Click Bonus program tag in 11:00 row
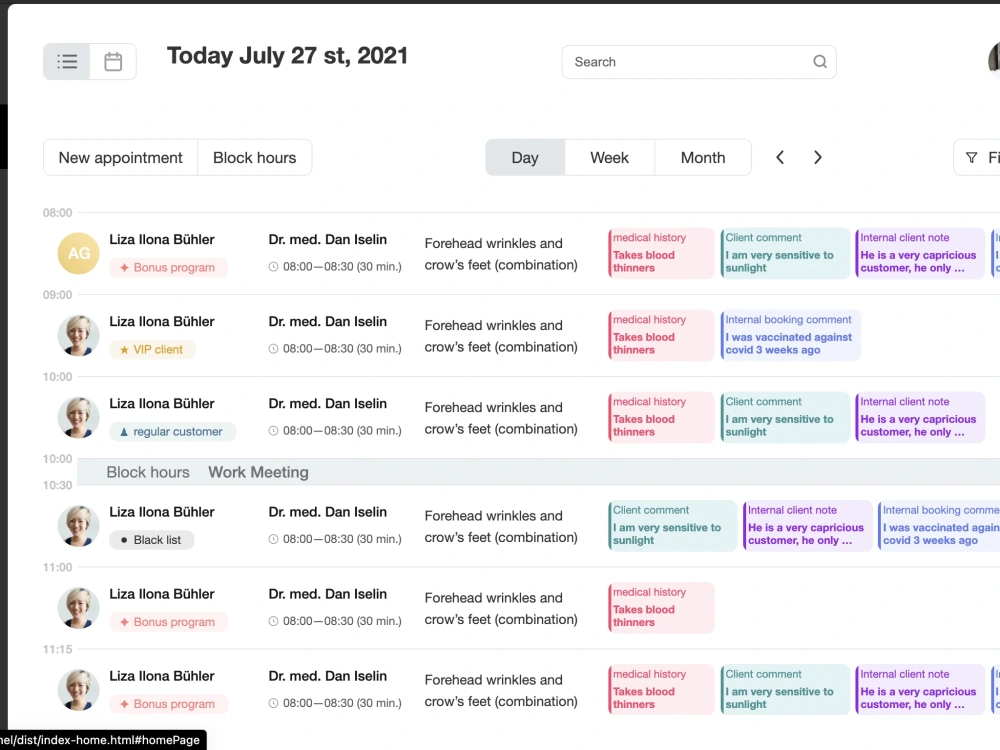 coord(168,622)
